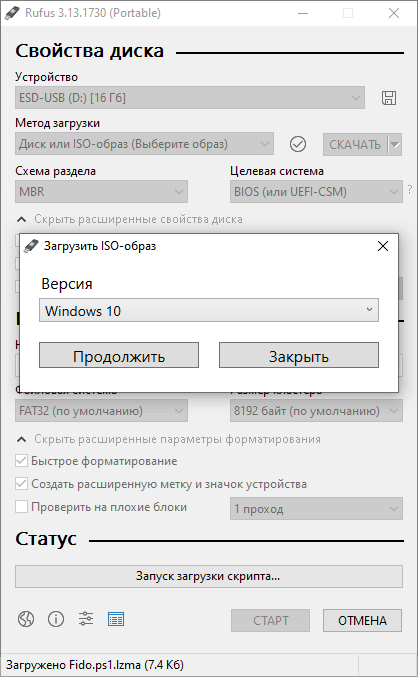This screenshot has height=677, width=418.
Task: Open application settings sliders icon
Action: [86, 619]
